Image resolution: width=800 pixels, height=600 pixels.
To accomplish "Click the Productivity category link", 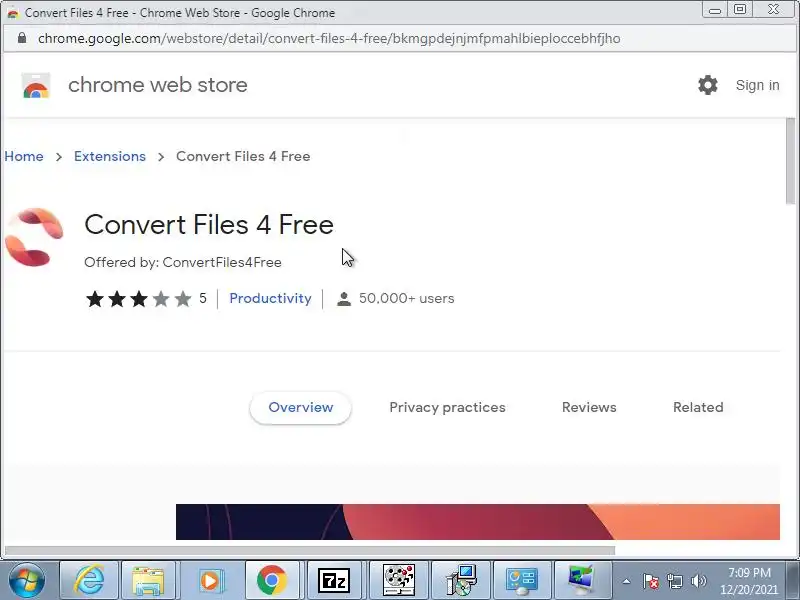I will tap(270, 298).
